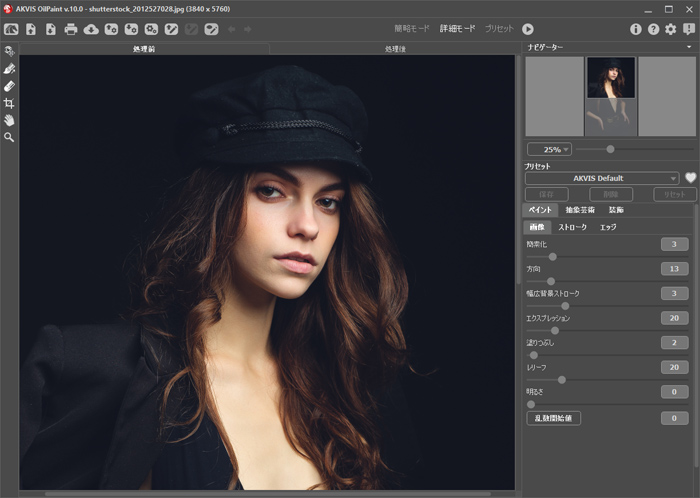
Task: Click the cloud download icon in toolbar
Action: (x=91, y=29)
